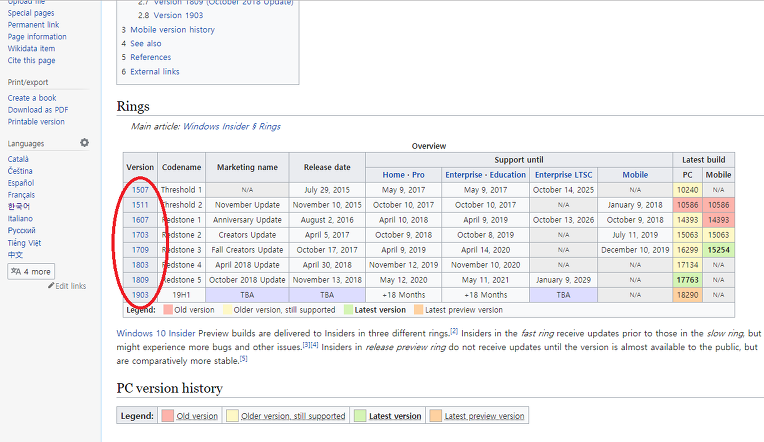The image size is (764, 442).
Task: Open version 1903 link
Action: click(140, 295)
